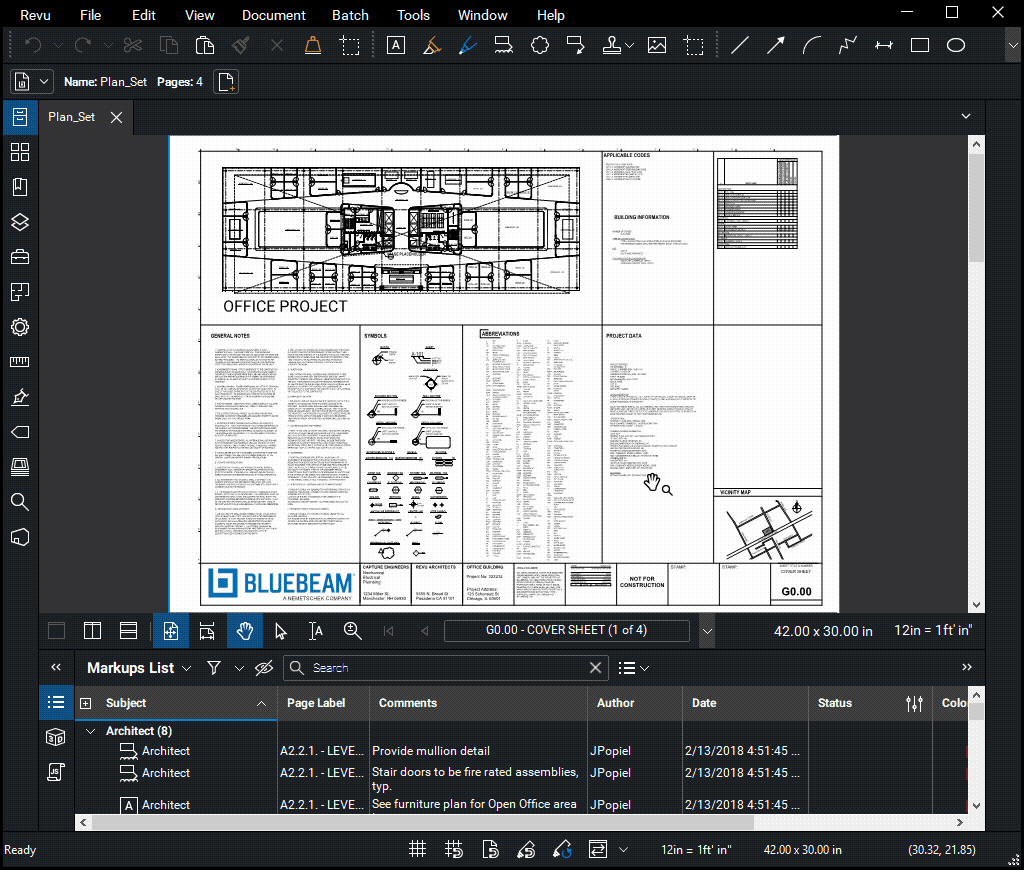This screenshot has height=870, width=1024.
Task: Select the Cloud markup tool
Action: click(540, 44)
